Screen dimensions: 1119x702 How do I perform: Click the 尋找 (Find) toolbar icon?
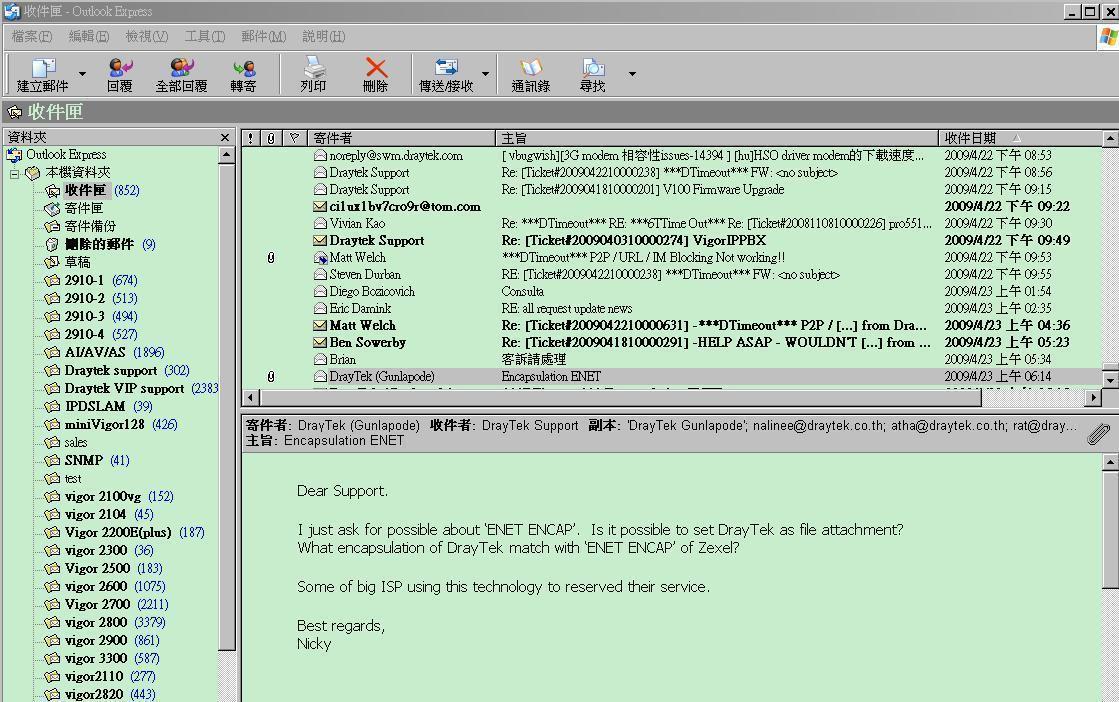pyautogui.click(x=592, y=75)
